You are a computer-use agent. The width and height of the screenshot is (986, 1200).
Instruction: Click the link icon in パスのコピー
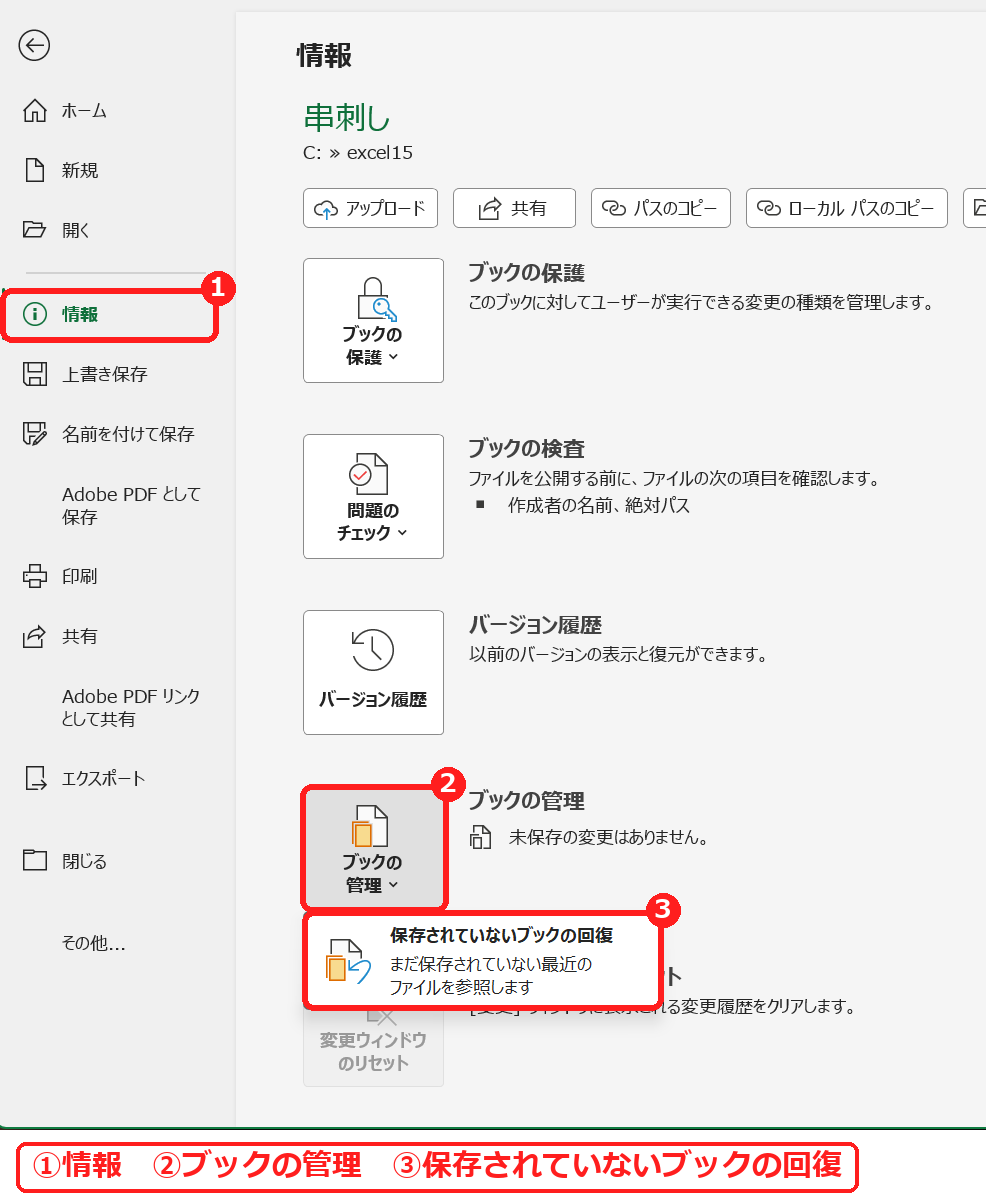pos(613,209)
